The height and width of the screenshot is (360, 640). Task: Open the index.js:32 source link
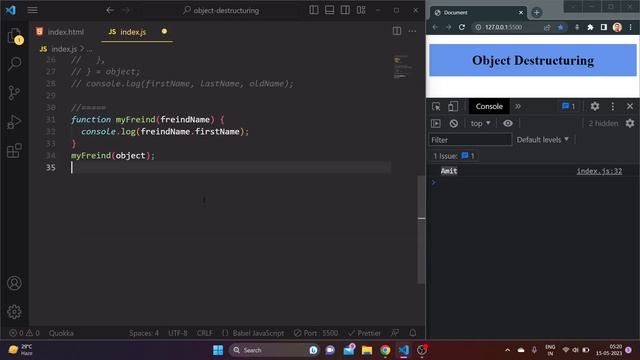click(599, 171)
